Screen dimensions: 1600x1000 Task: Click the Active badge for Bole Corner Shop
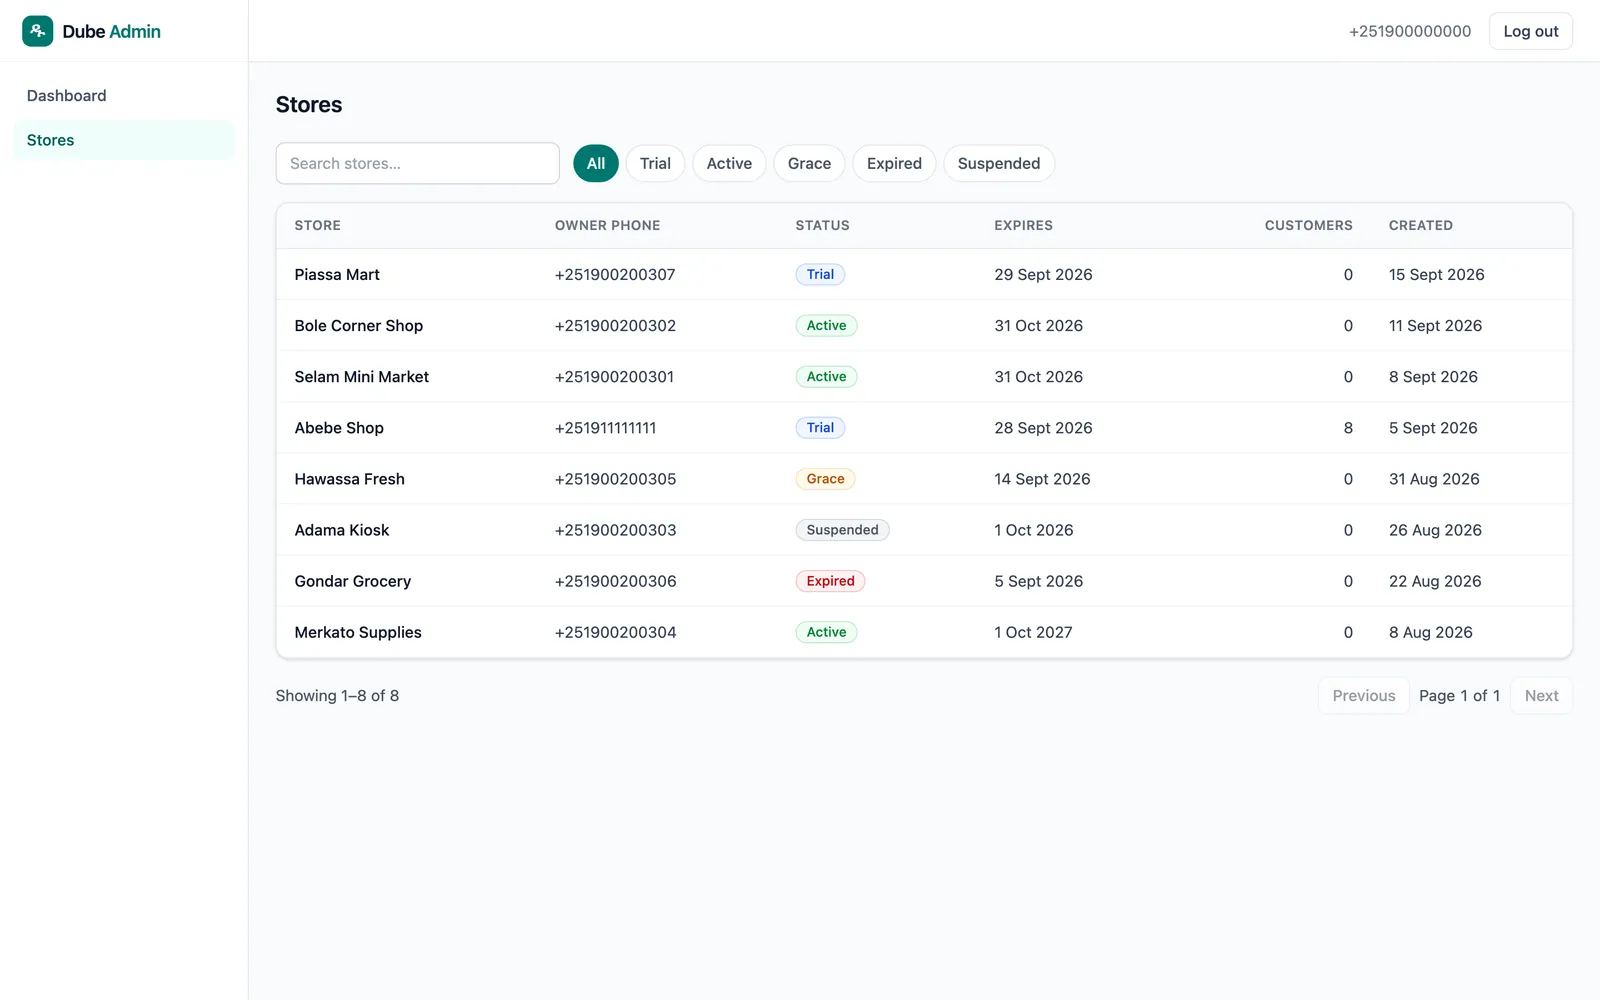point(826,325)
